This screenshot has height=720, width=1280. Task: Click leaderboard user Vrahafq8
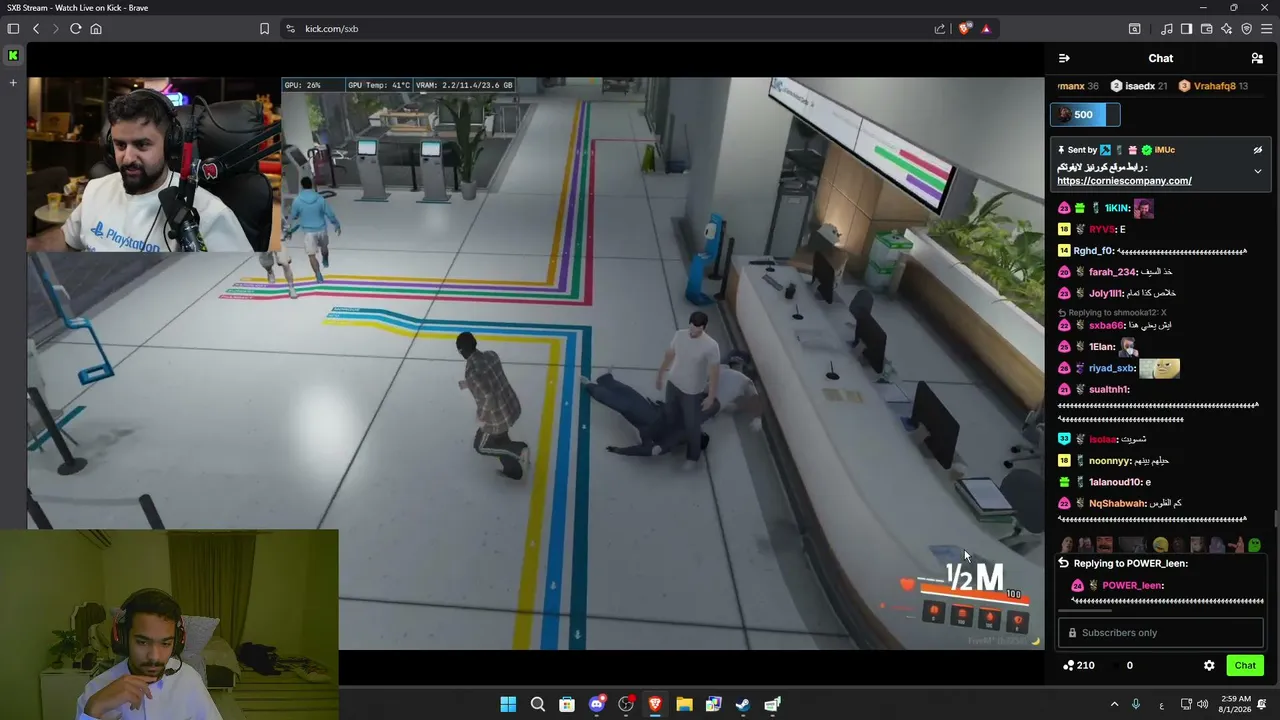(1213, 86)
